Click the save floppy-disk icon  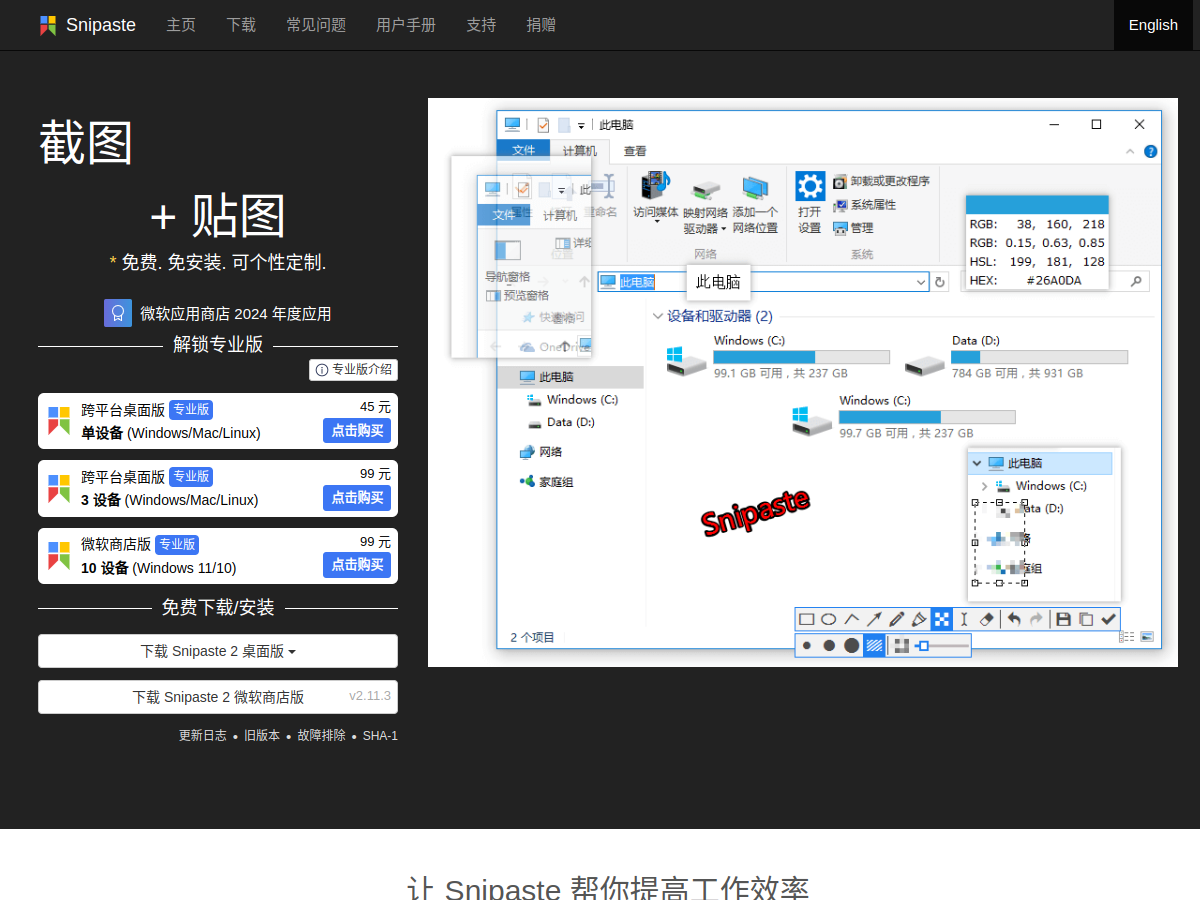(1063, 619)
